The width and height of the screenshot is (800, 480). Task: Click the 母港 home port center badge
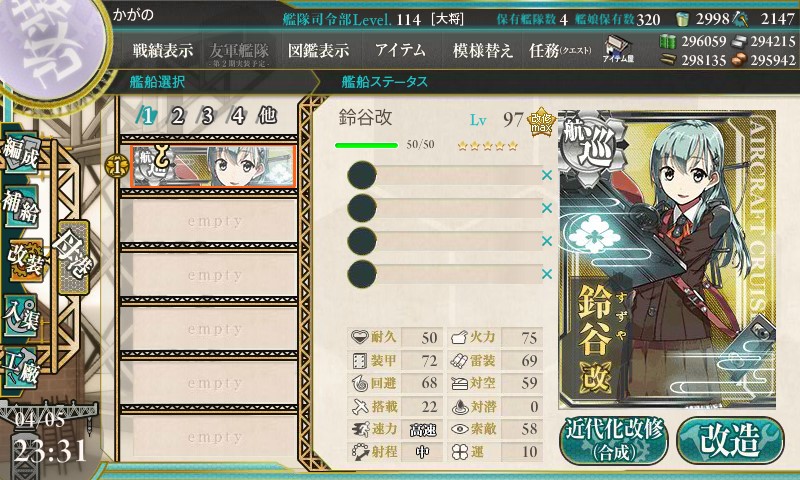coord(74,257)
